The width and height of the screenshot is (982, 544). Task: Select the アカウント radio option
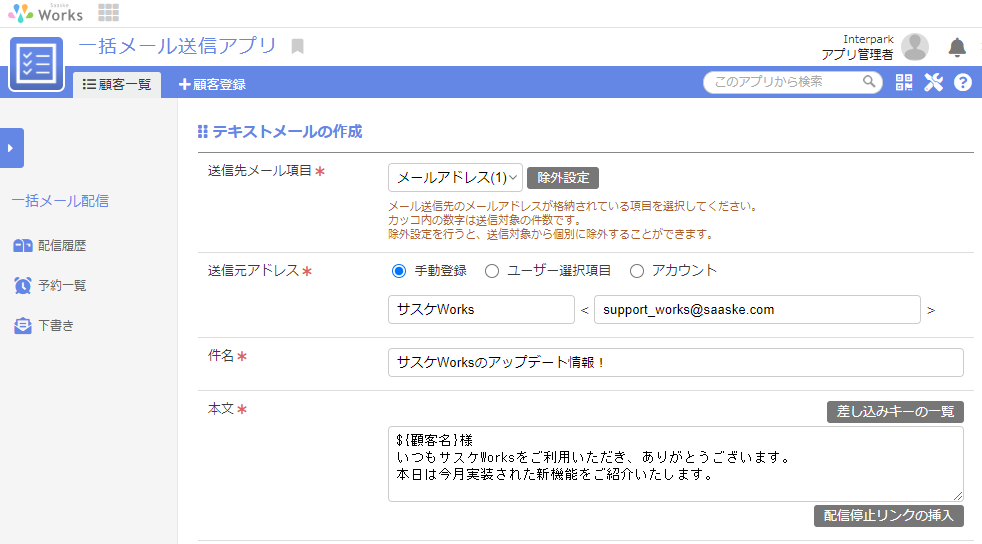pos(636,271)
